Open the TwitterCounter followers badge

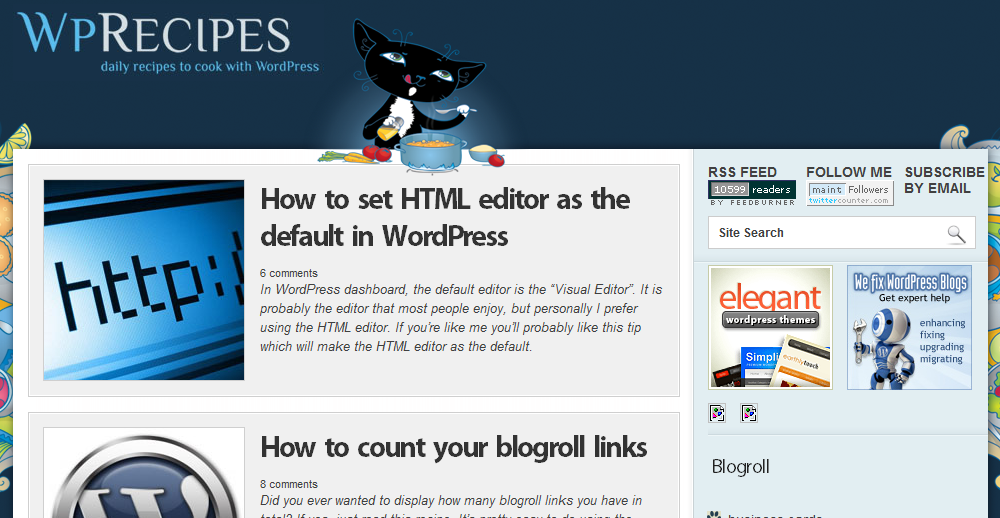850,193
